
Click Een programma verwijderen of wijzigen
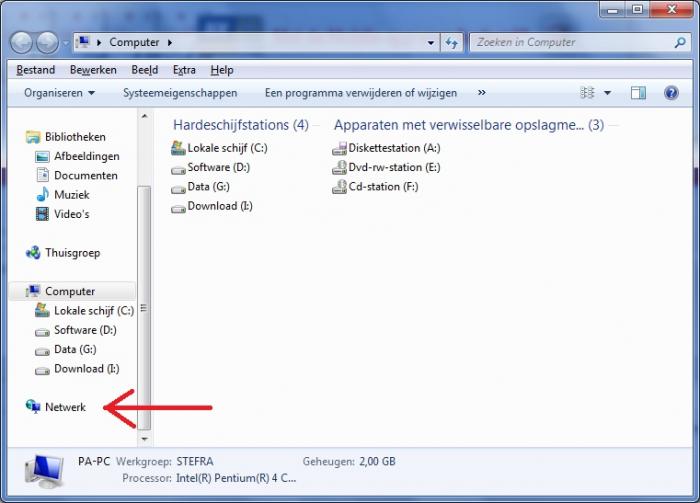click(x=361, y=93)
